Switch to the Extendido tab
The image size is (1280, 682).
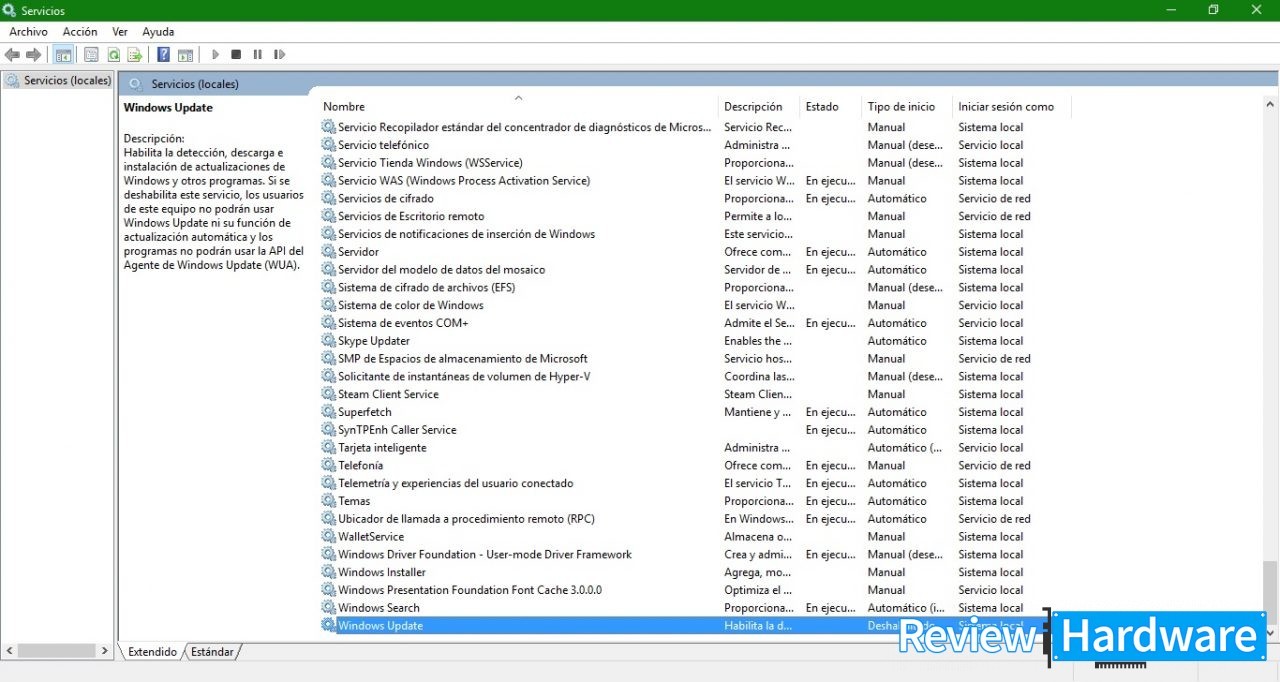[x=152, y=652]
